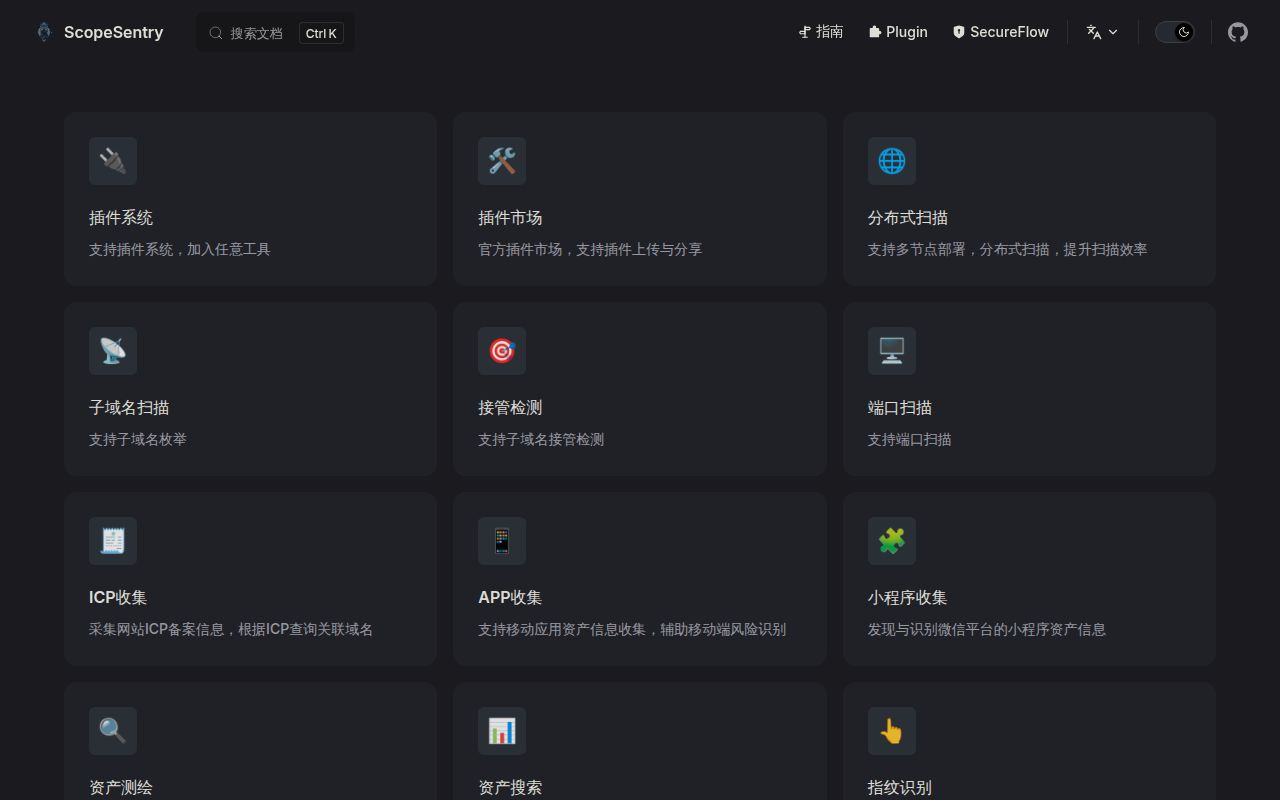The height and width of the screenshot is (800, 1280).
Task: Click the puzzle piece icon for 小程序收集
Action: coord(892,541)
